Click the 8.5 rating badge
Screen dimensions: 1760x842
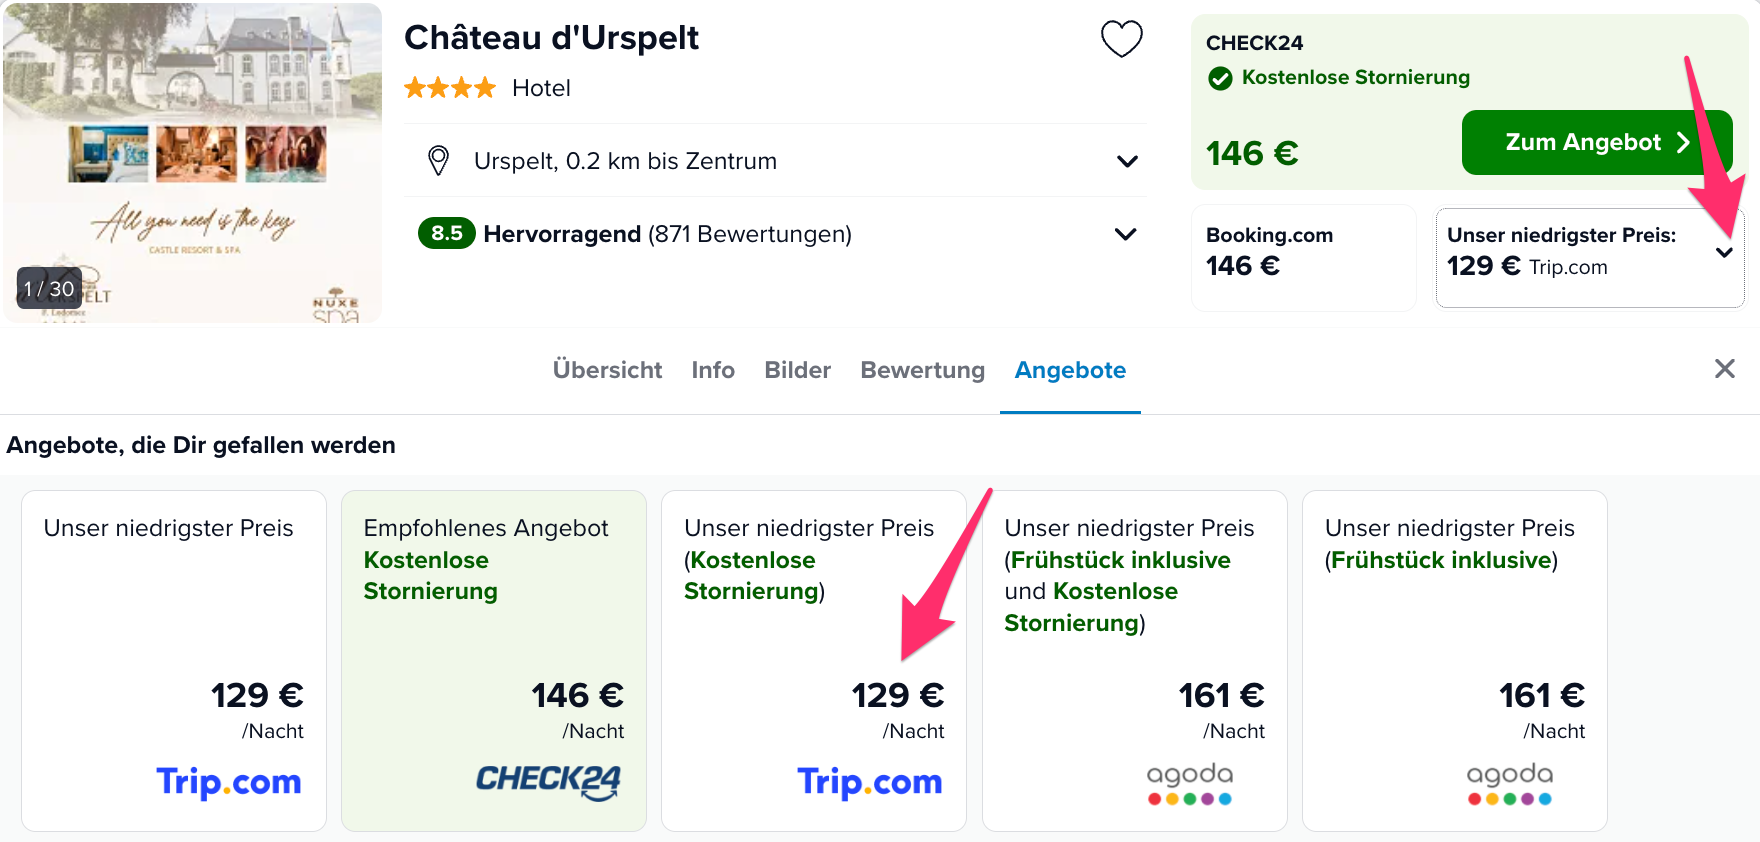[446, 234]
